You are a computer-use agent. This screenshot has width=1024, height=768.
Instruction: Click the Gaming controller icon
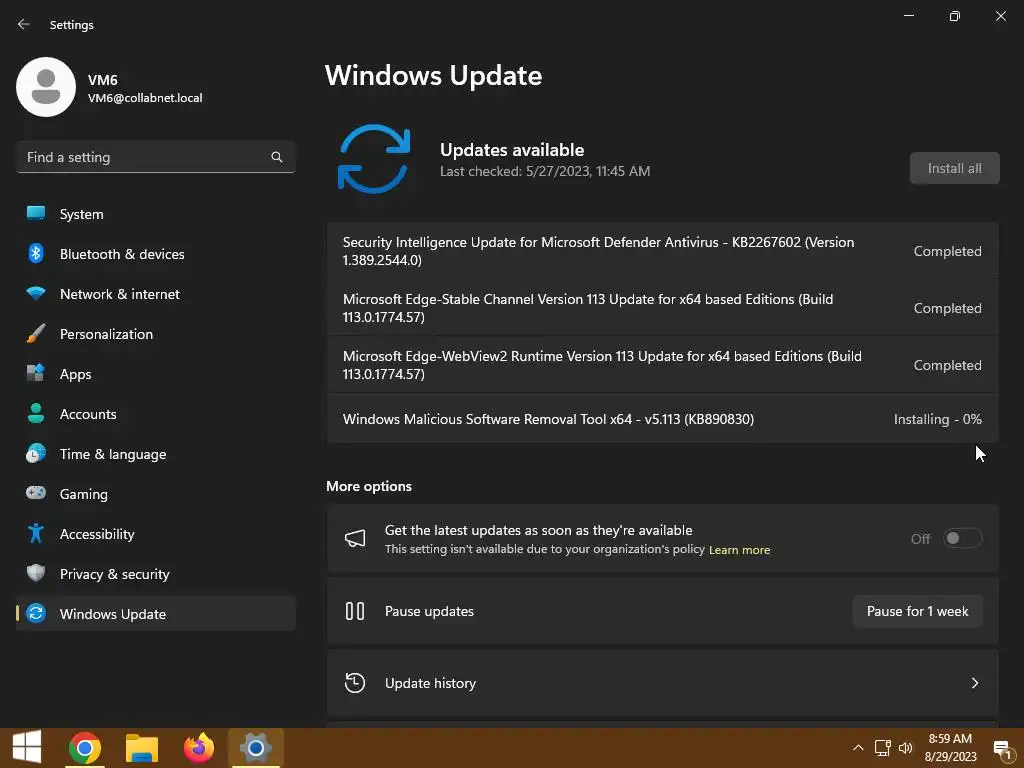click(36, 493)
